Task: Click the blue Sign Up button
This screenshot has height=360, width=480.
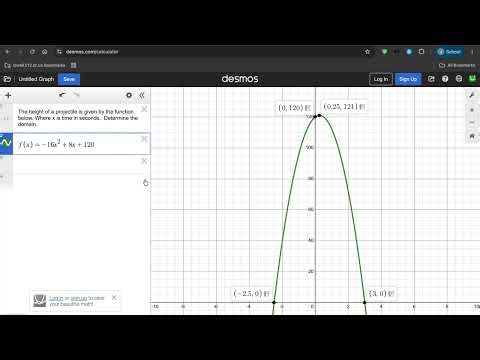Action: [x=408, y=79]
